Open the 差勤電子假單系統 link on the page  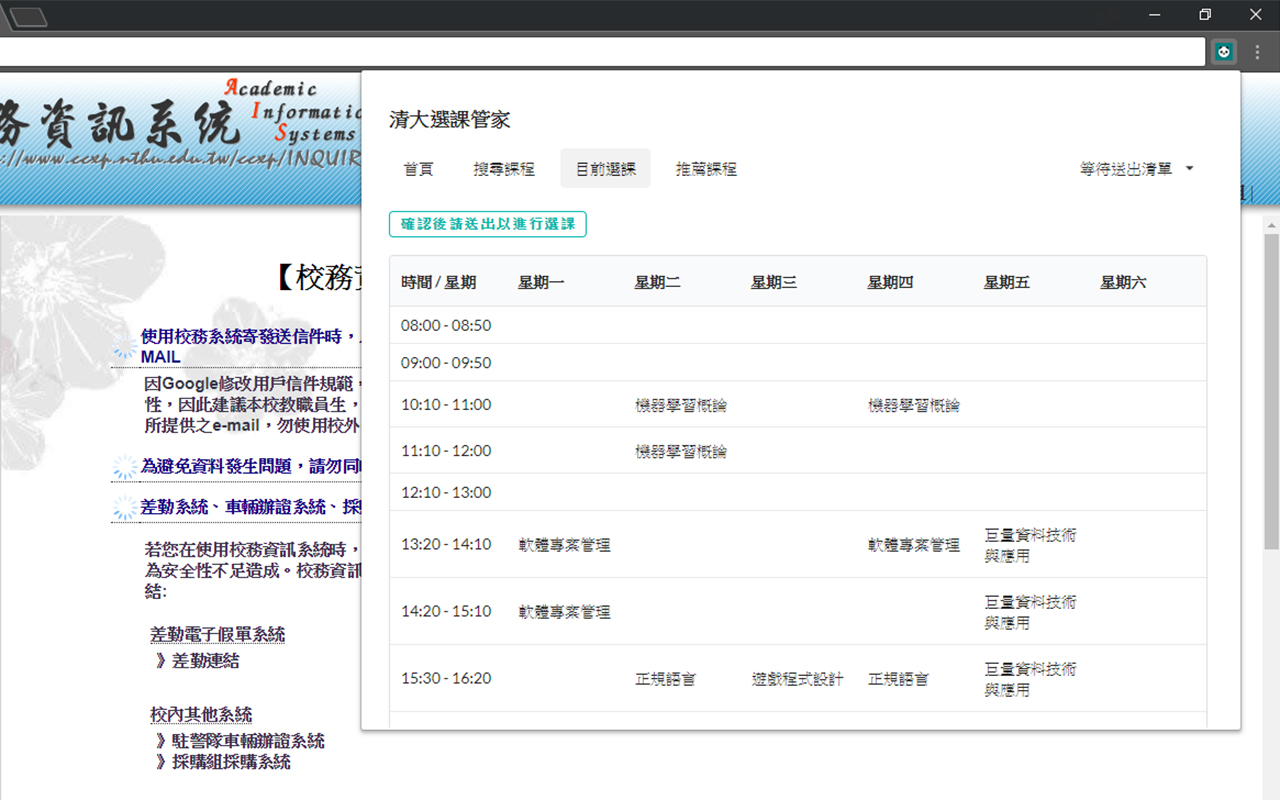coord(218,635)
